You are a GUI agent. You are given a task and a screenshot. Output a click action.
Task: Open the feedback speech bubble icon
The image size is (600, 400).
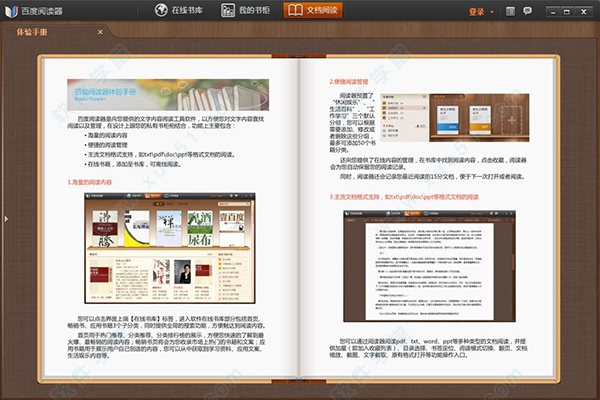[528, 11]
